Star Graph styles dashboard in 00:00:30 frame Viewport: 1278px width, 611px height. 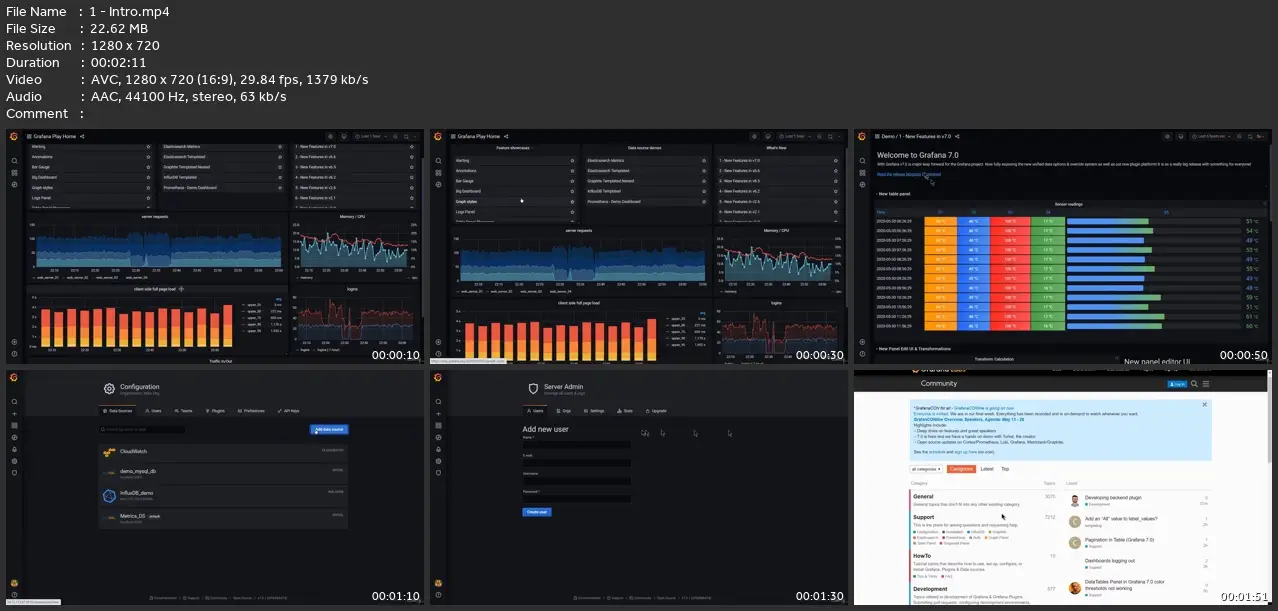point(572,201)
